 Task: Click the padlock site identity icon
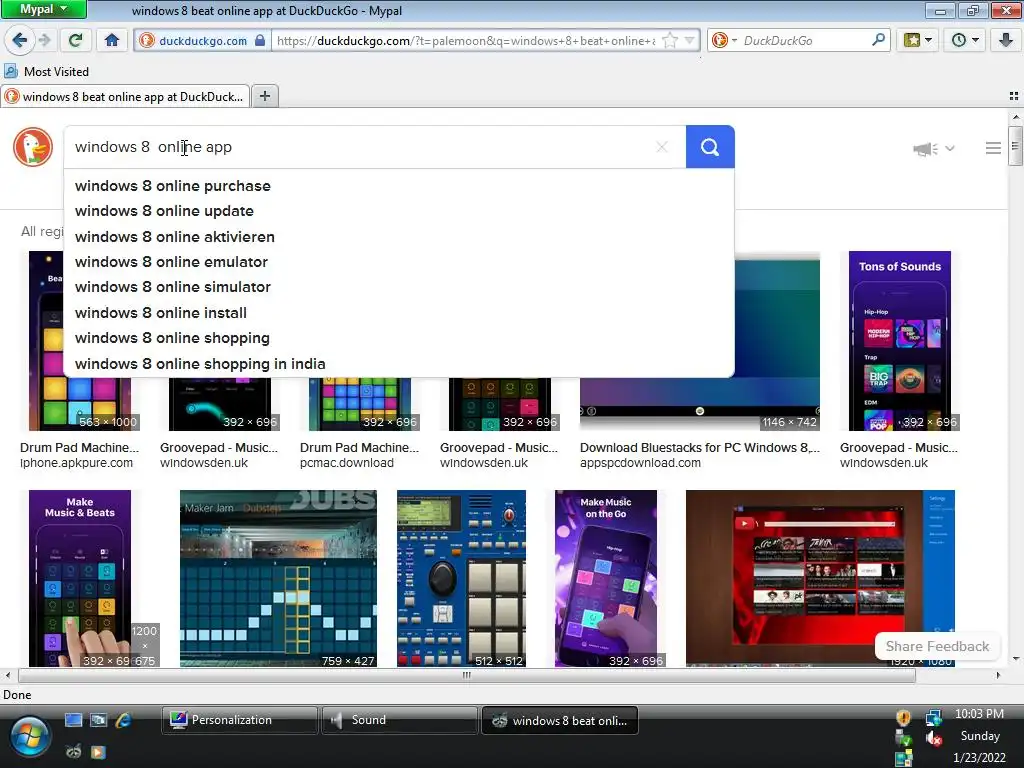260,40
